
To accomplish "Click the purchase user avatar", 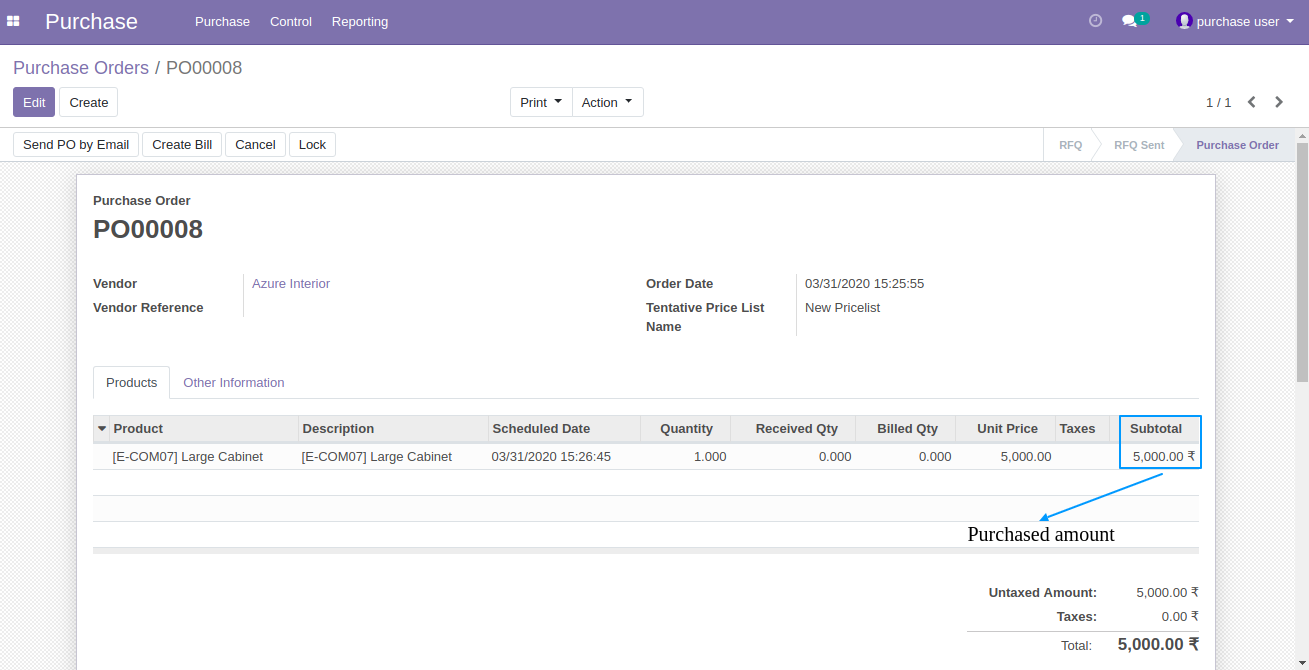I will pos(1184,21).
